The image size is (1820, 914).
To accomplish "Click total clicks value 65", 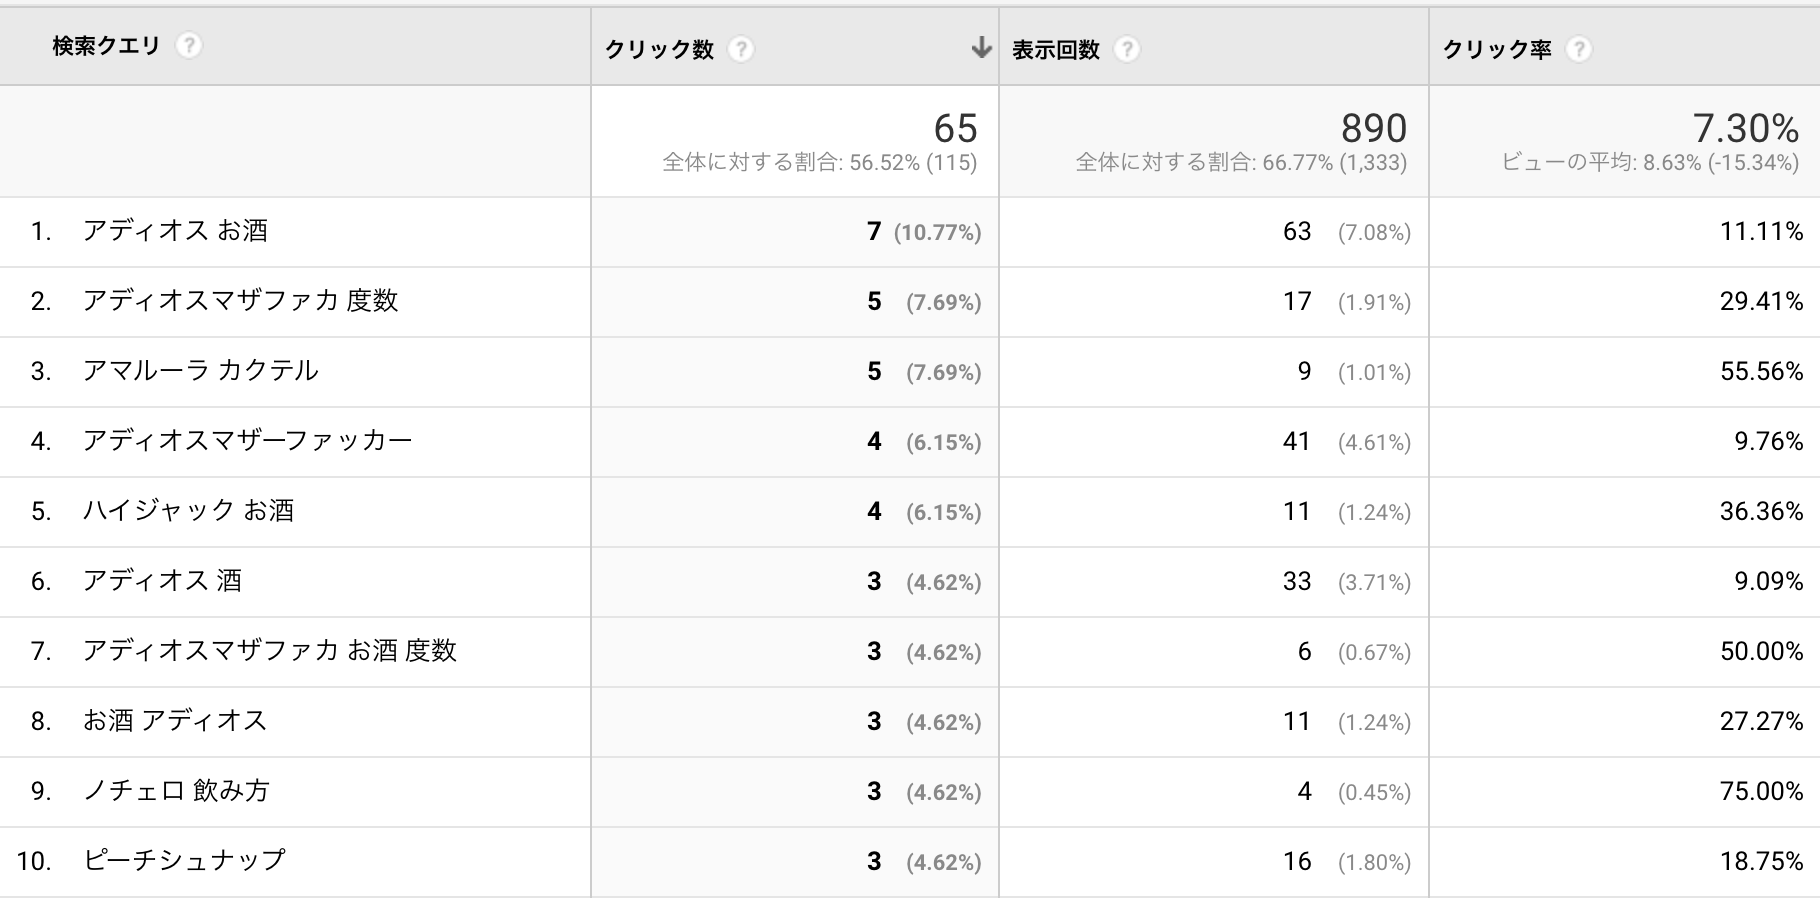I will coord(954,129).
